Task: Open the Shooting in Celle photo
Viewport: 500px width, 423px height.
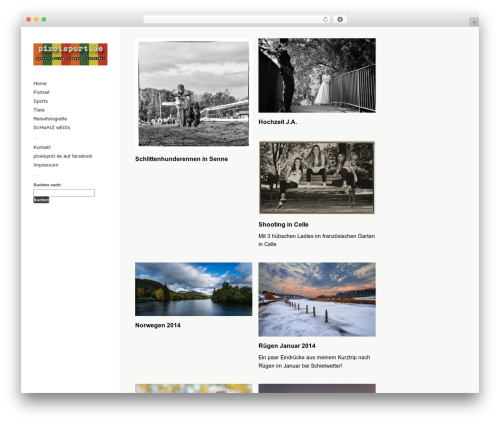Action: tap(317, 177)
